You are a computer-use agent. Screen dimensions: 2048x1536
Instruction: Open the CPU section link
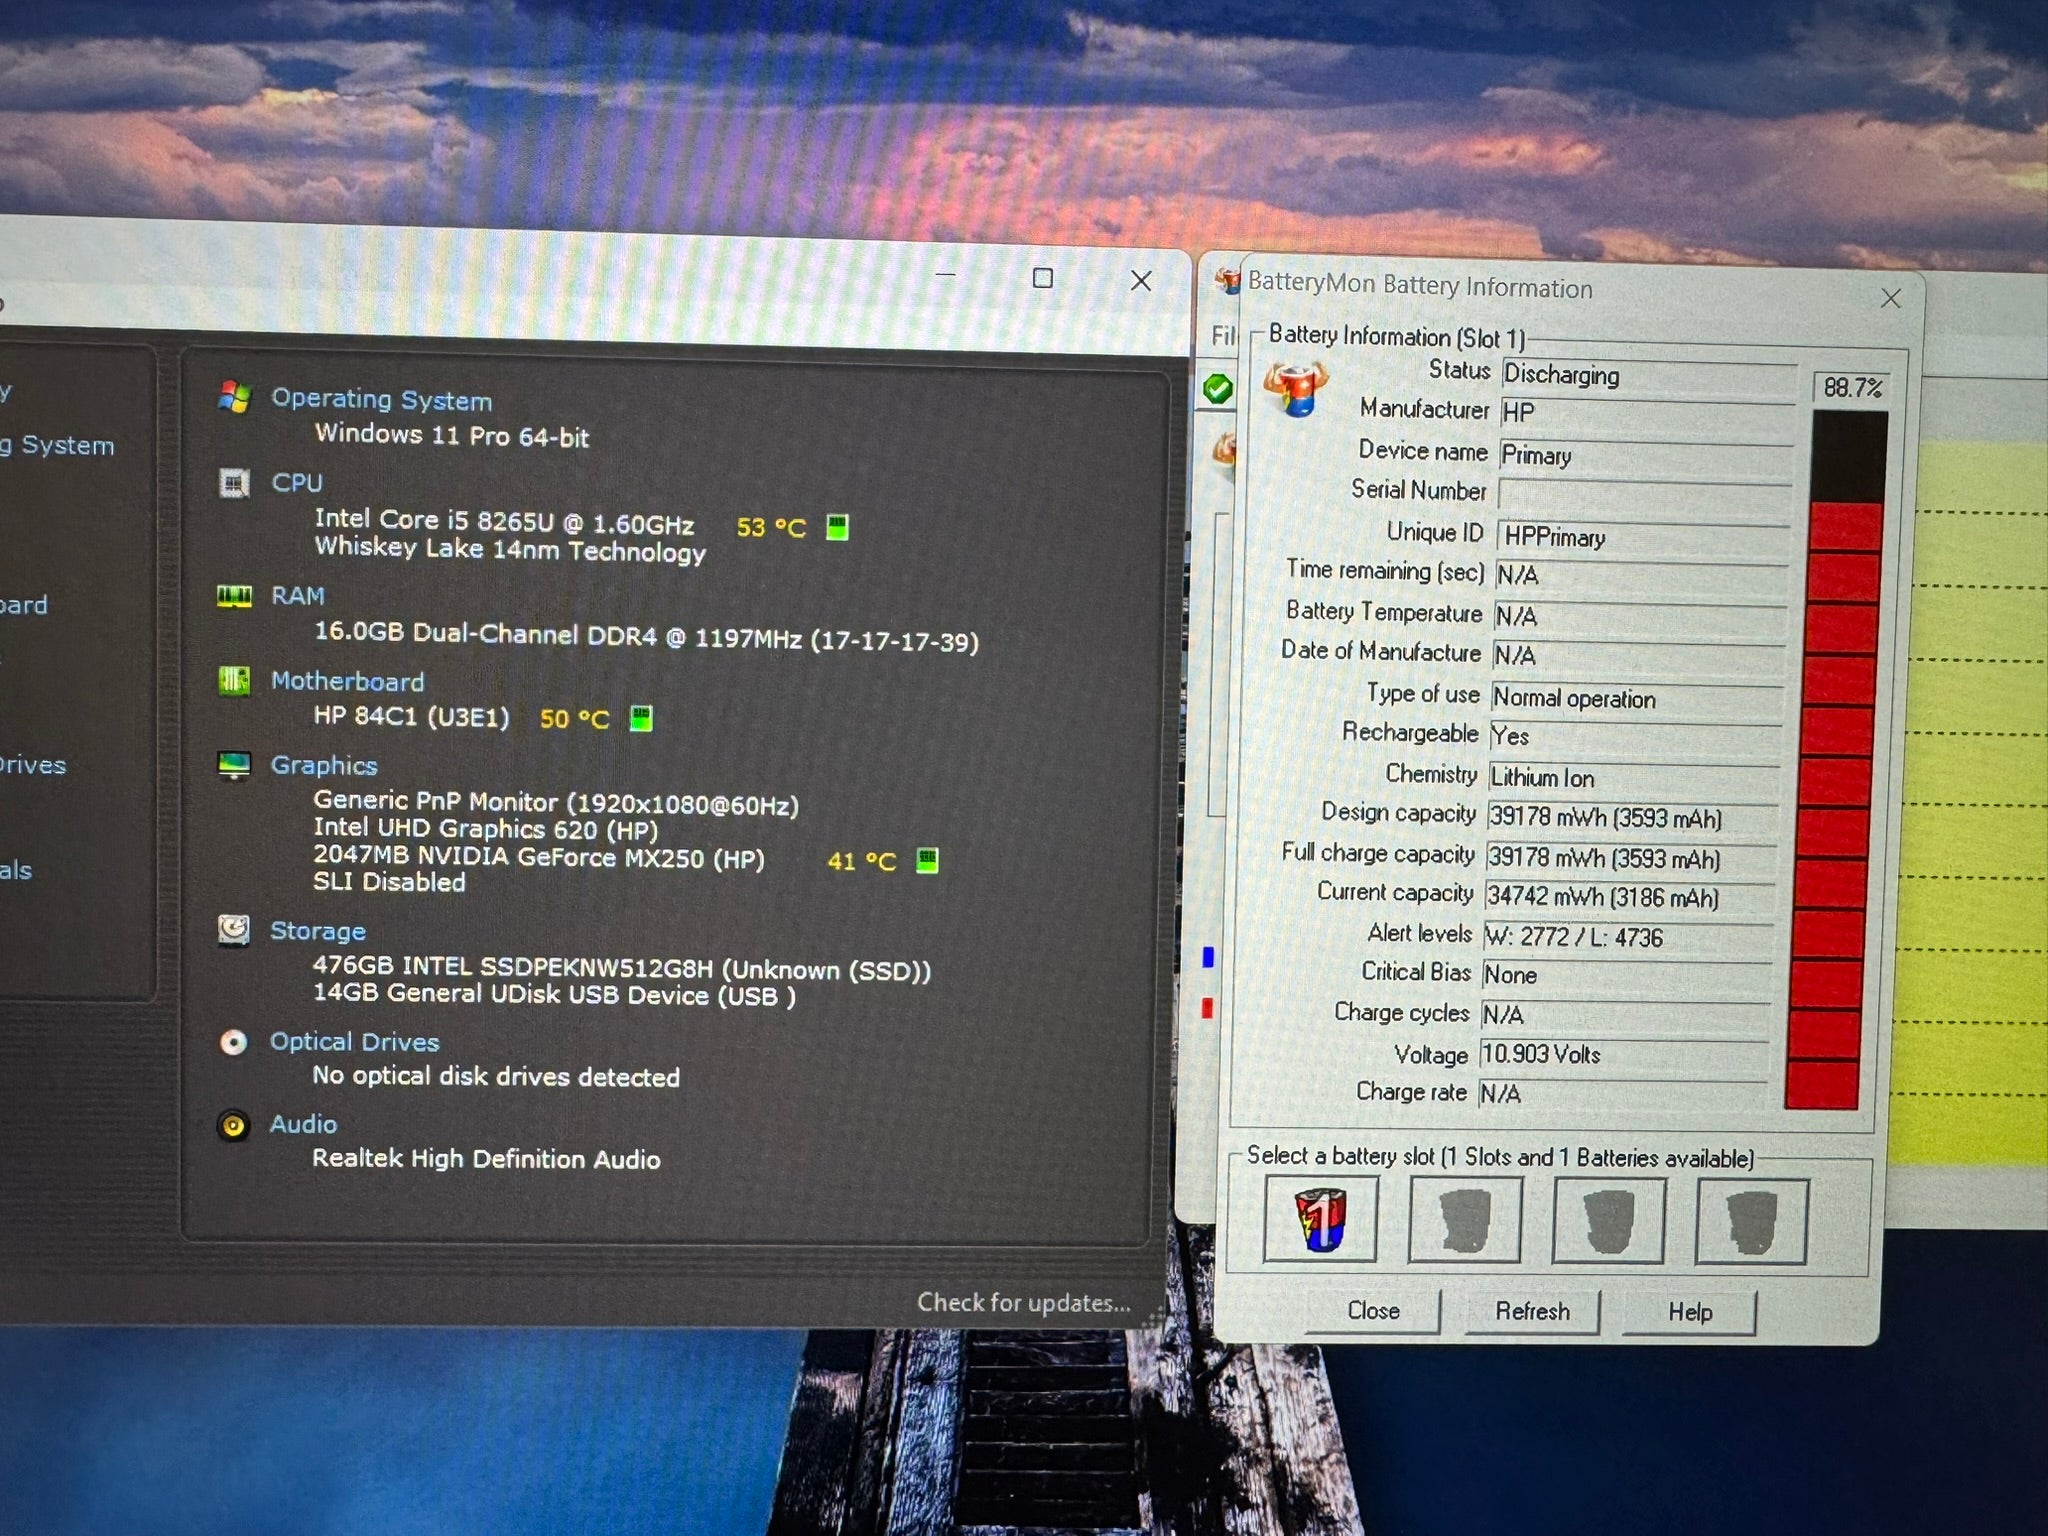pyautogui.click(x=297, y=483)
